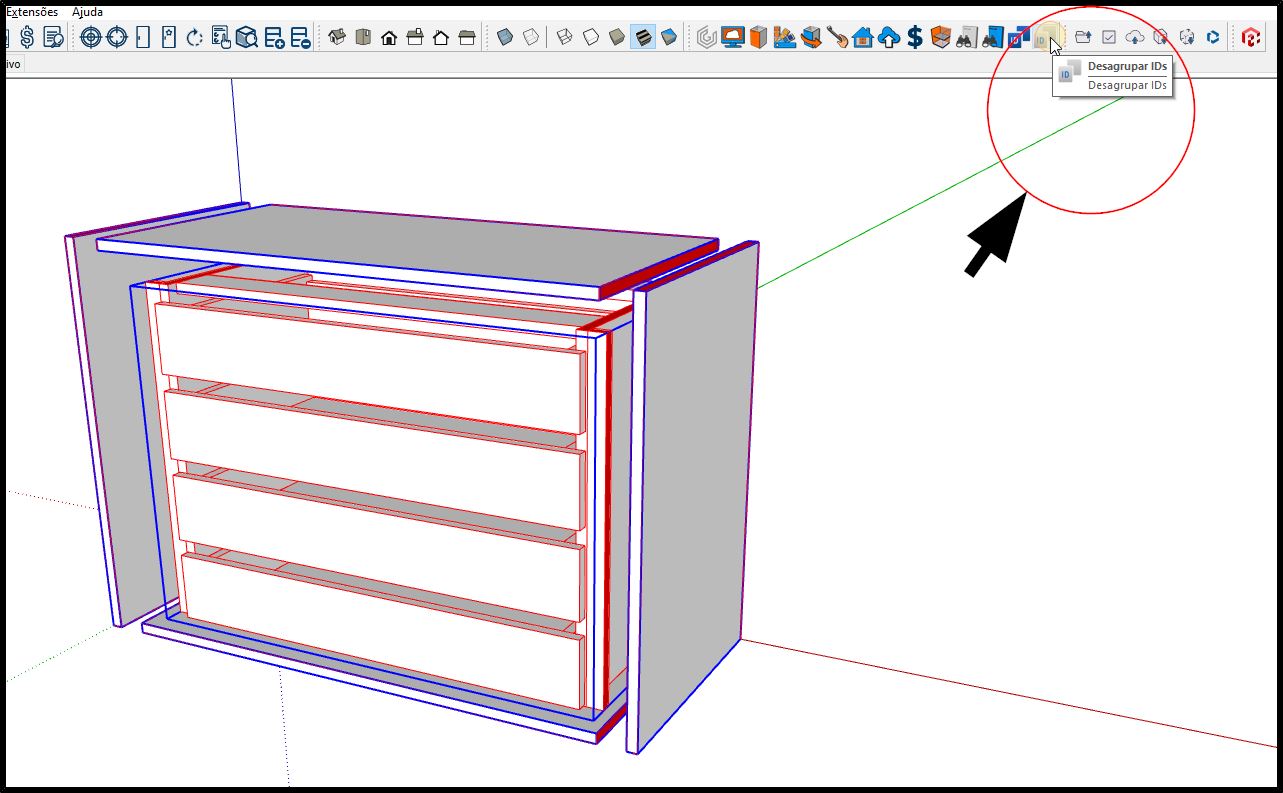Click the dollar sign icon at toolbar start
The height and width of the screenshot is (793, 1283).
point(27,38)
